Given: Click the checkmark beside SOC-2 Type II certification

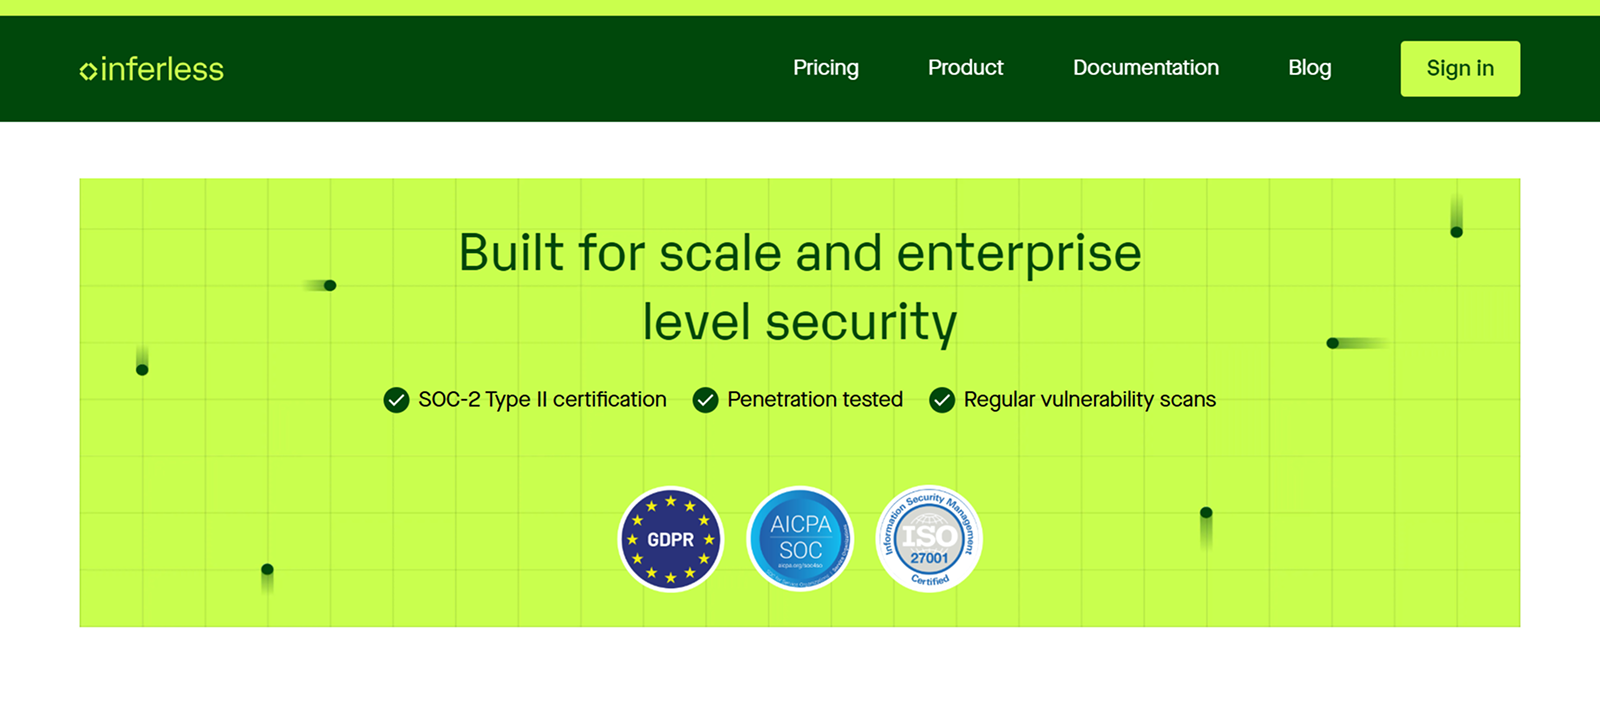Looking at the screenshot, I should coord(396,400).
